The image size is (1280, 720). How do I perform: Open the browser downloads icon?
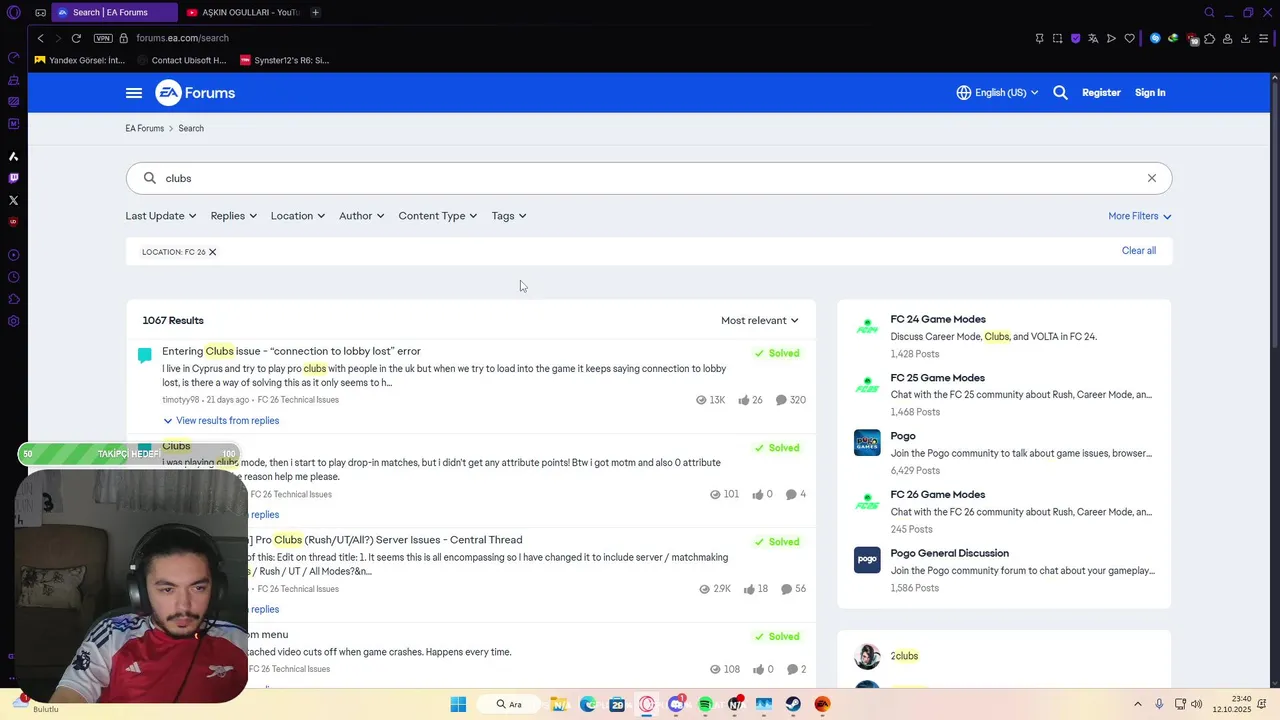point(1245,38)
